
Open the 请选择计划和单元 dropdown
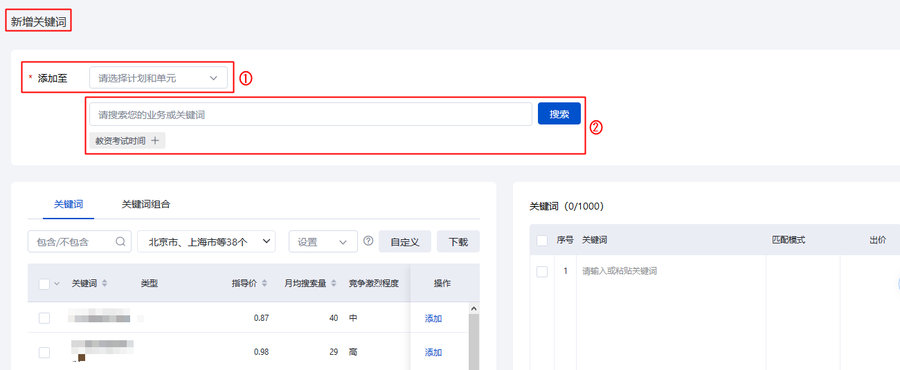158,78
